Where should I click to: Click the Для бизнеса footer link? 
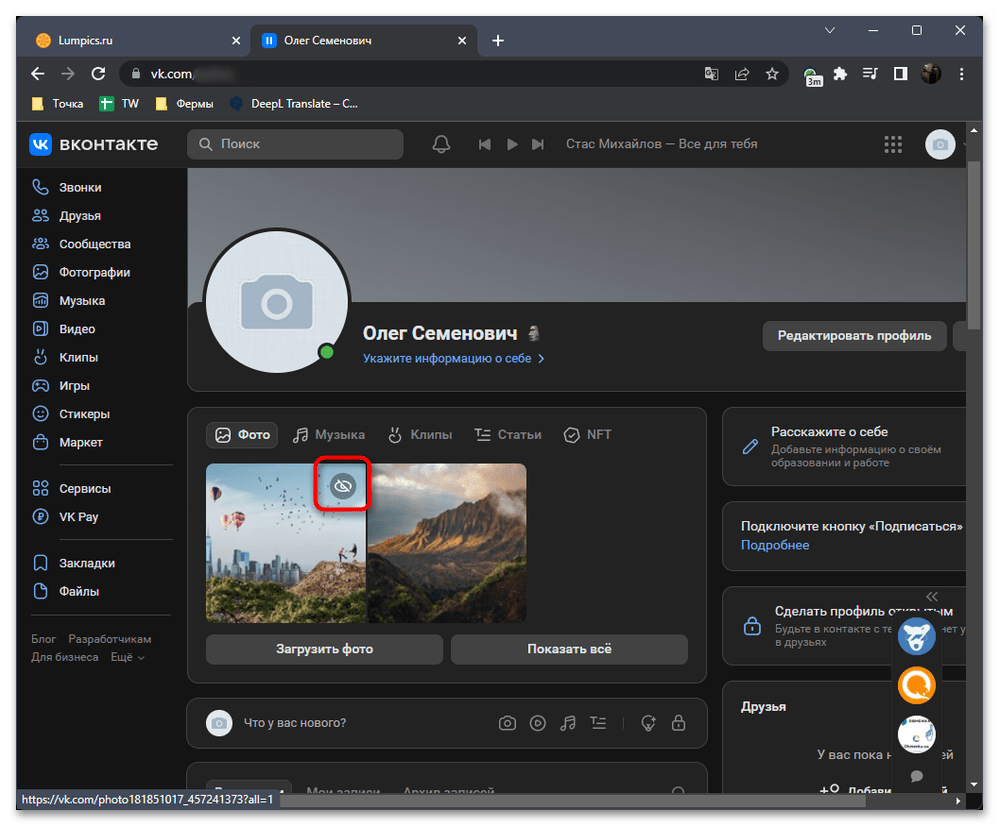tap(64, 657)
